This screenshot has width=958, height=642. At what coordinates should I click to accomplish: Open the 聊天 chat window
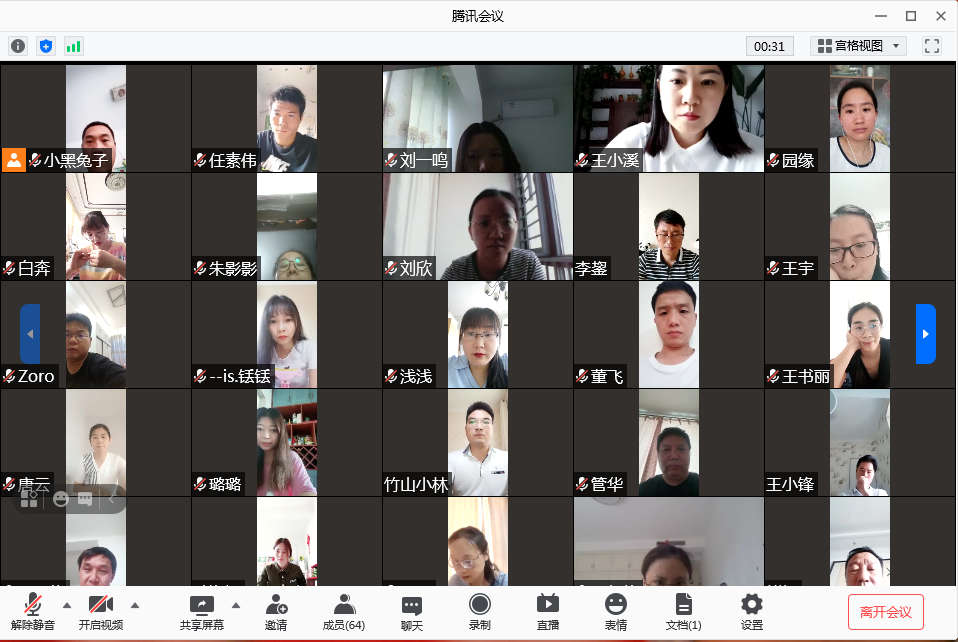click(411, 612)
